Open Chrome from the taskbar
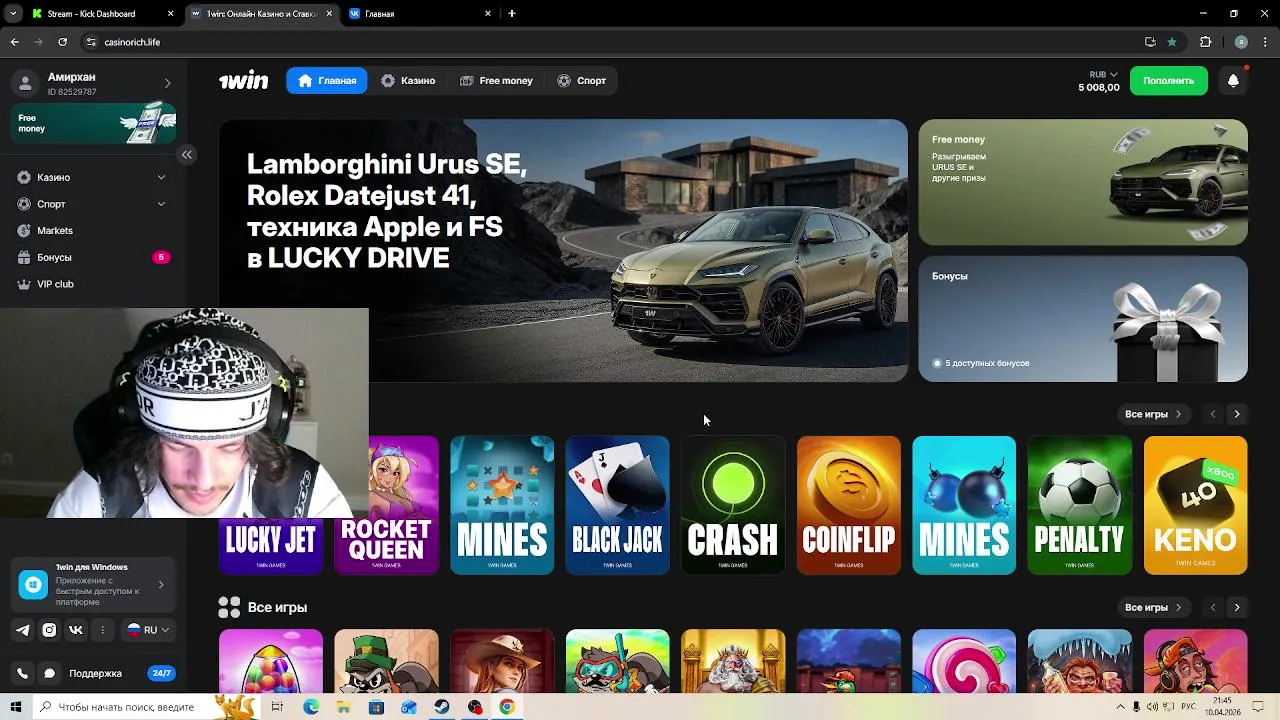Viewport: 1280px width, 720px height. (x=507, y=707)
